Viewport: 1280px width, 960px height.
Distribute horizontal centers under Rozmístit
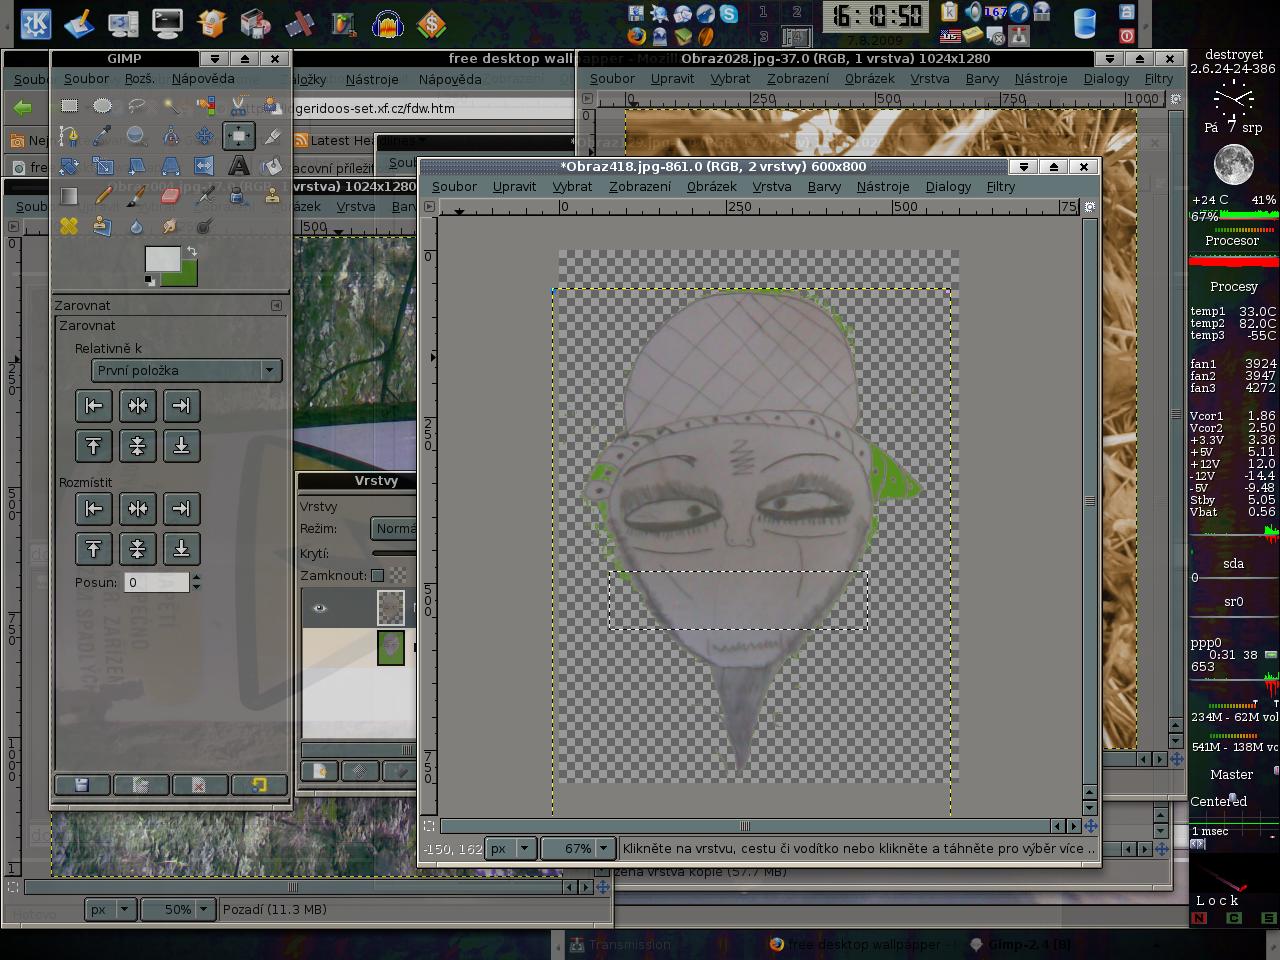click(138, 509)
